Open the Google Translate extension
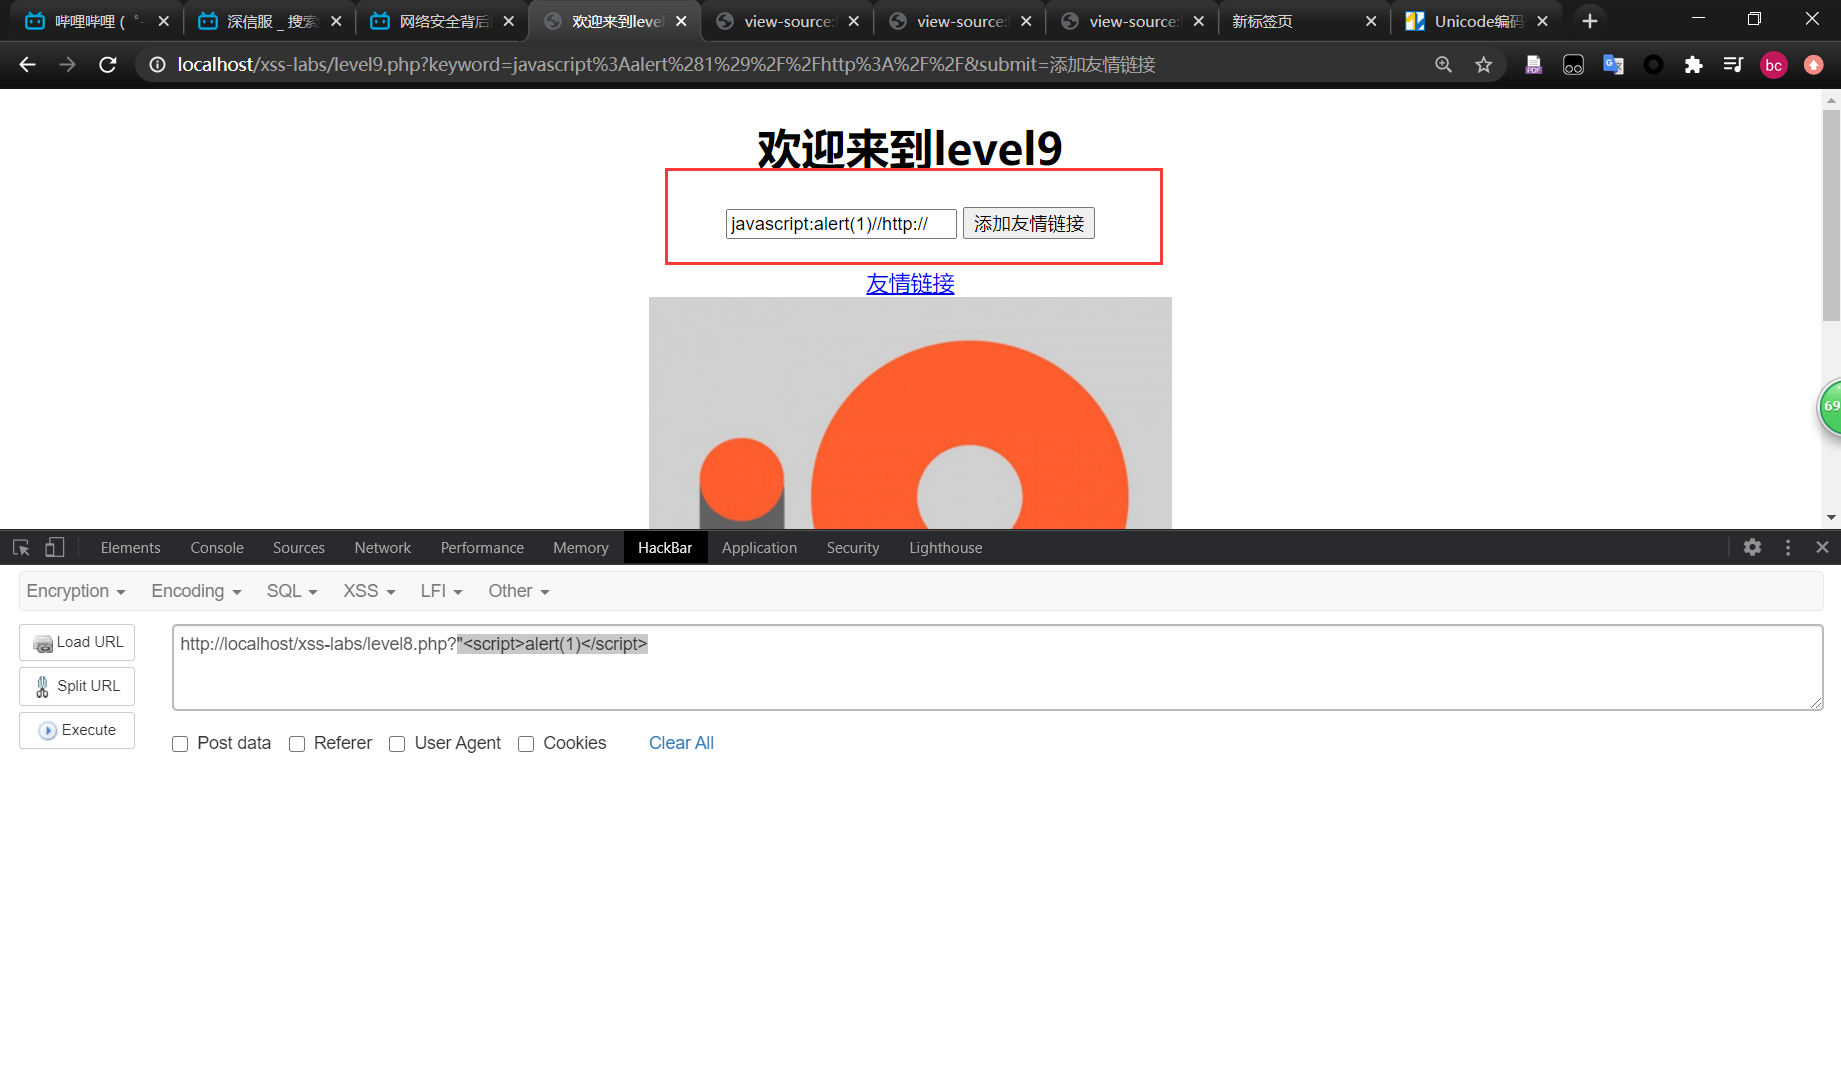The height and width of the screenshot is (1080, 1841). click(x=1613, y=65)
